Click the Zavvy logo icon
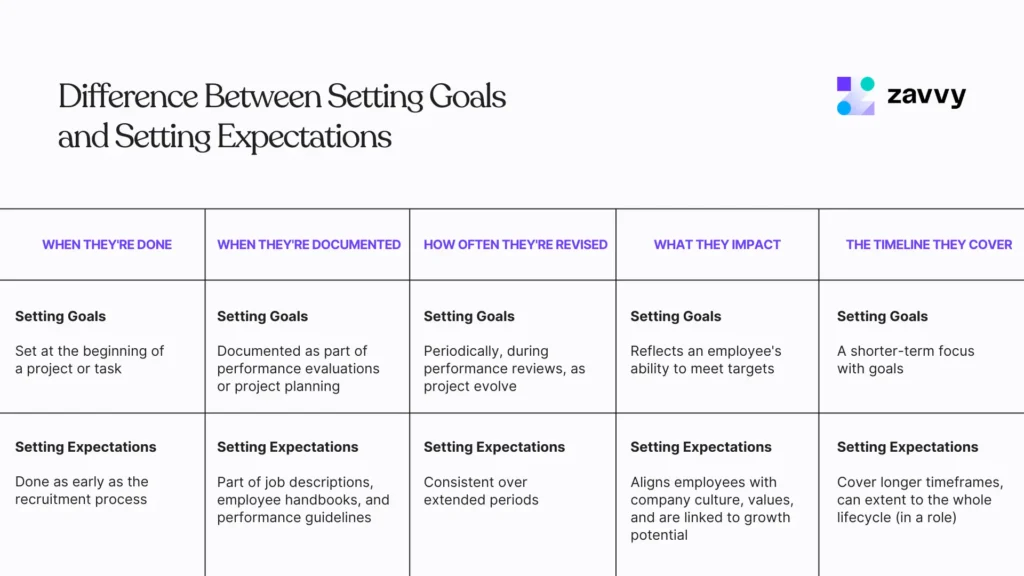Screen dimensions: 1024x576 tap(856, 96)
